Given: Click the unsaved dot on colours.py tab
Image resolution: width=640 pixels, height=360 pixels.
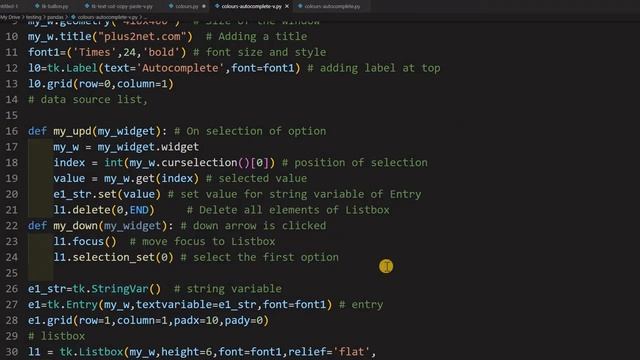Looking at the screenshot, I should coord(204,7).
